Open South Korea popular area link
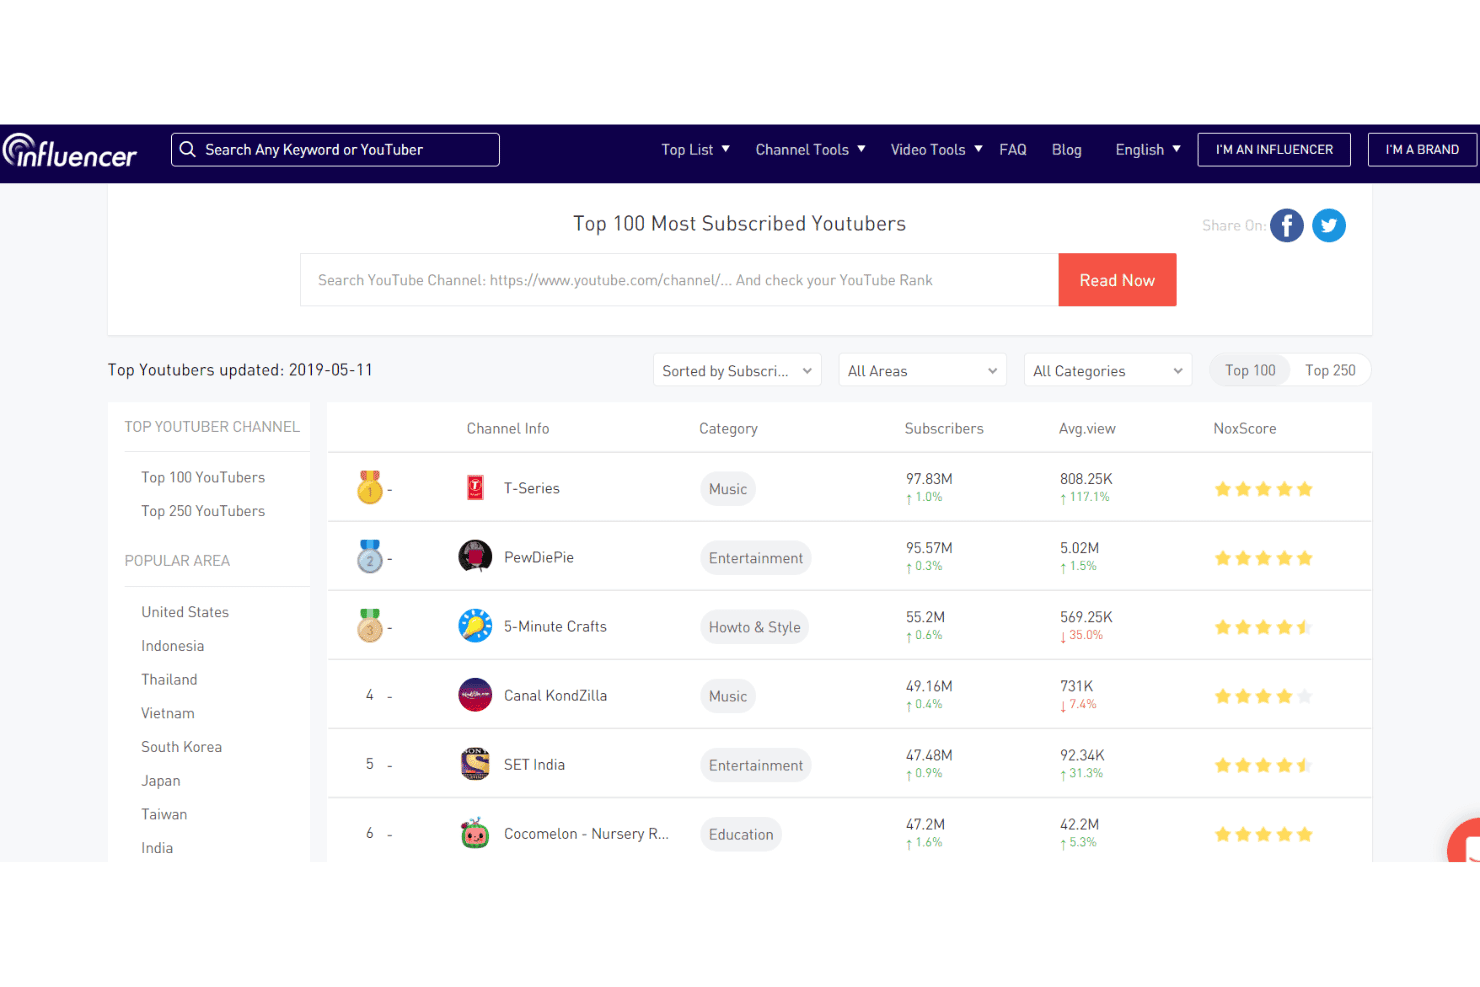The image size is (1480, 987). (x=181, y=747)
